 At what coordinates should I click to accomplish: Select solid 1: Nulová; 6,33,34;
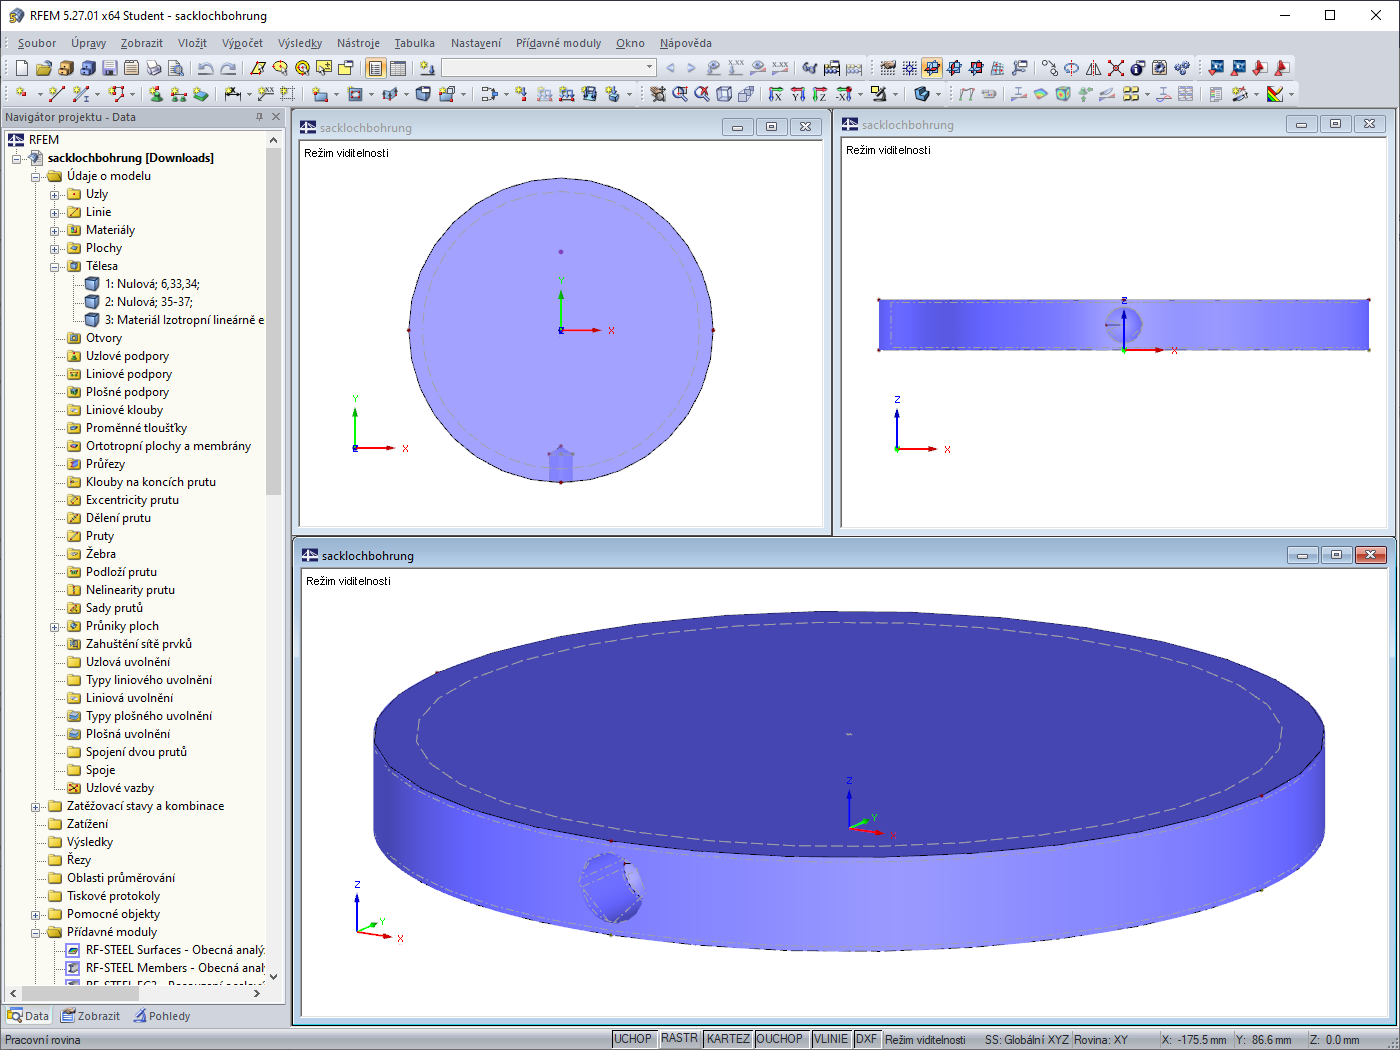pos(152,284)
